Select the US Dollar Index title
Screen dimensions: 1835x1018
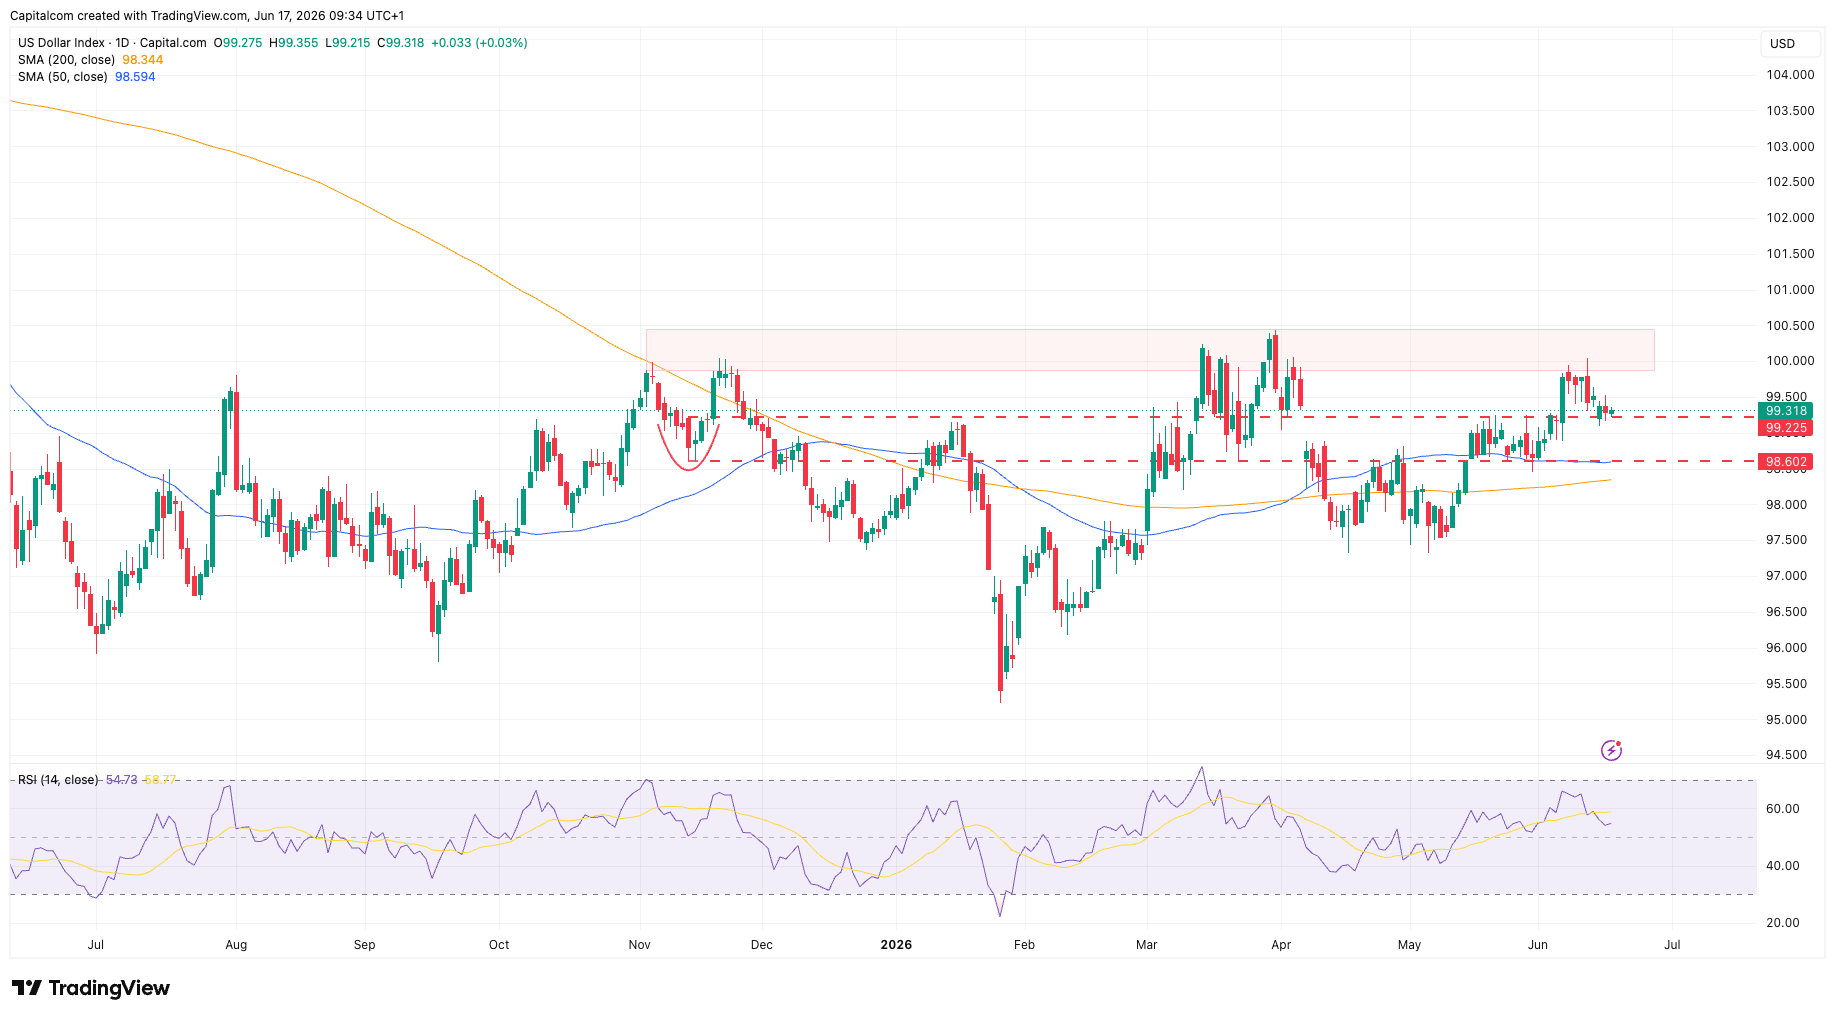coord(112,43)
